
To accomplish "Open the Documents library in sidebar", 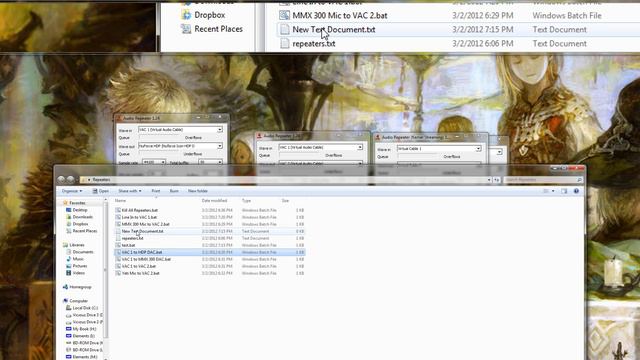I will (x=80, y=252).
